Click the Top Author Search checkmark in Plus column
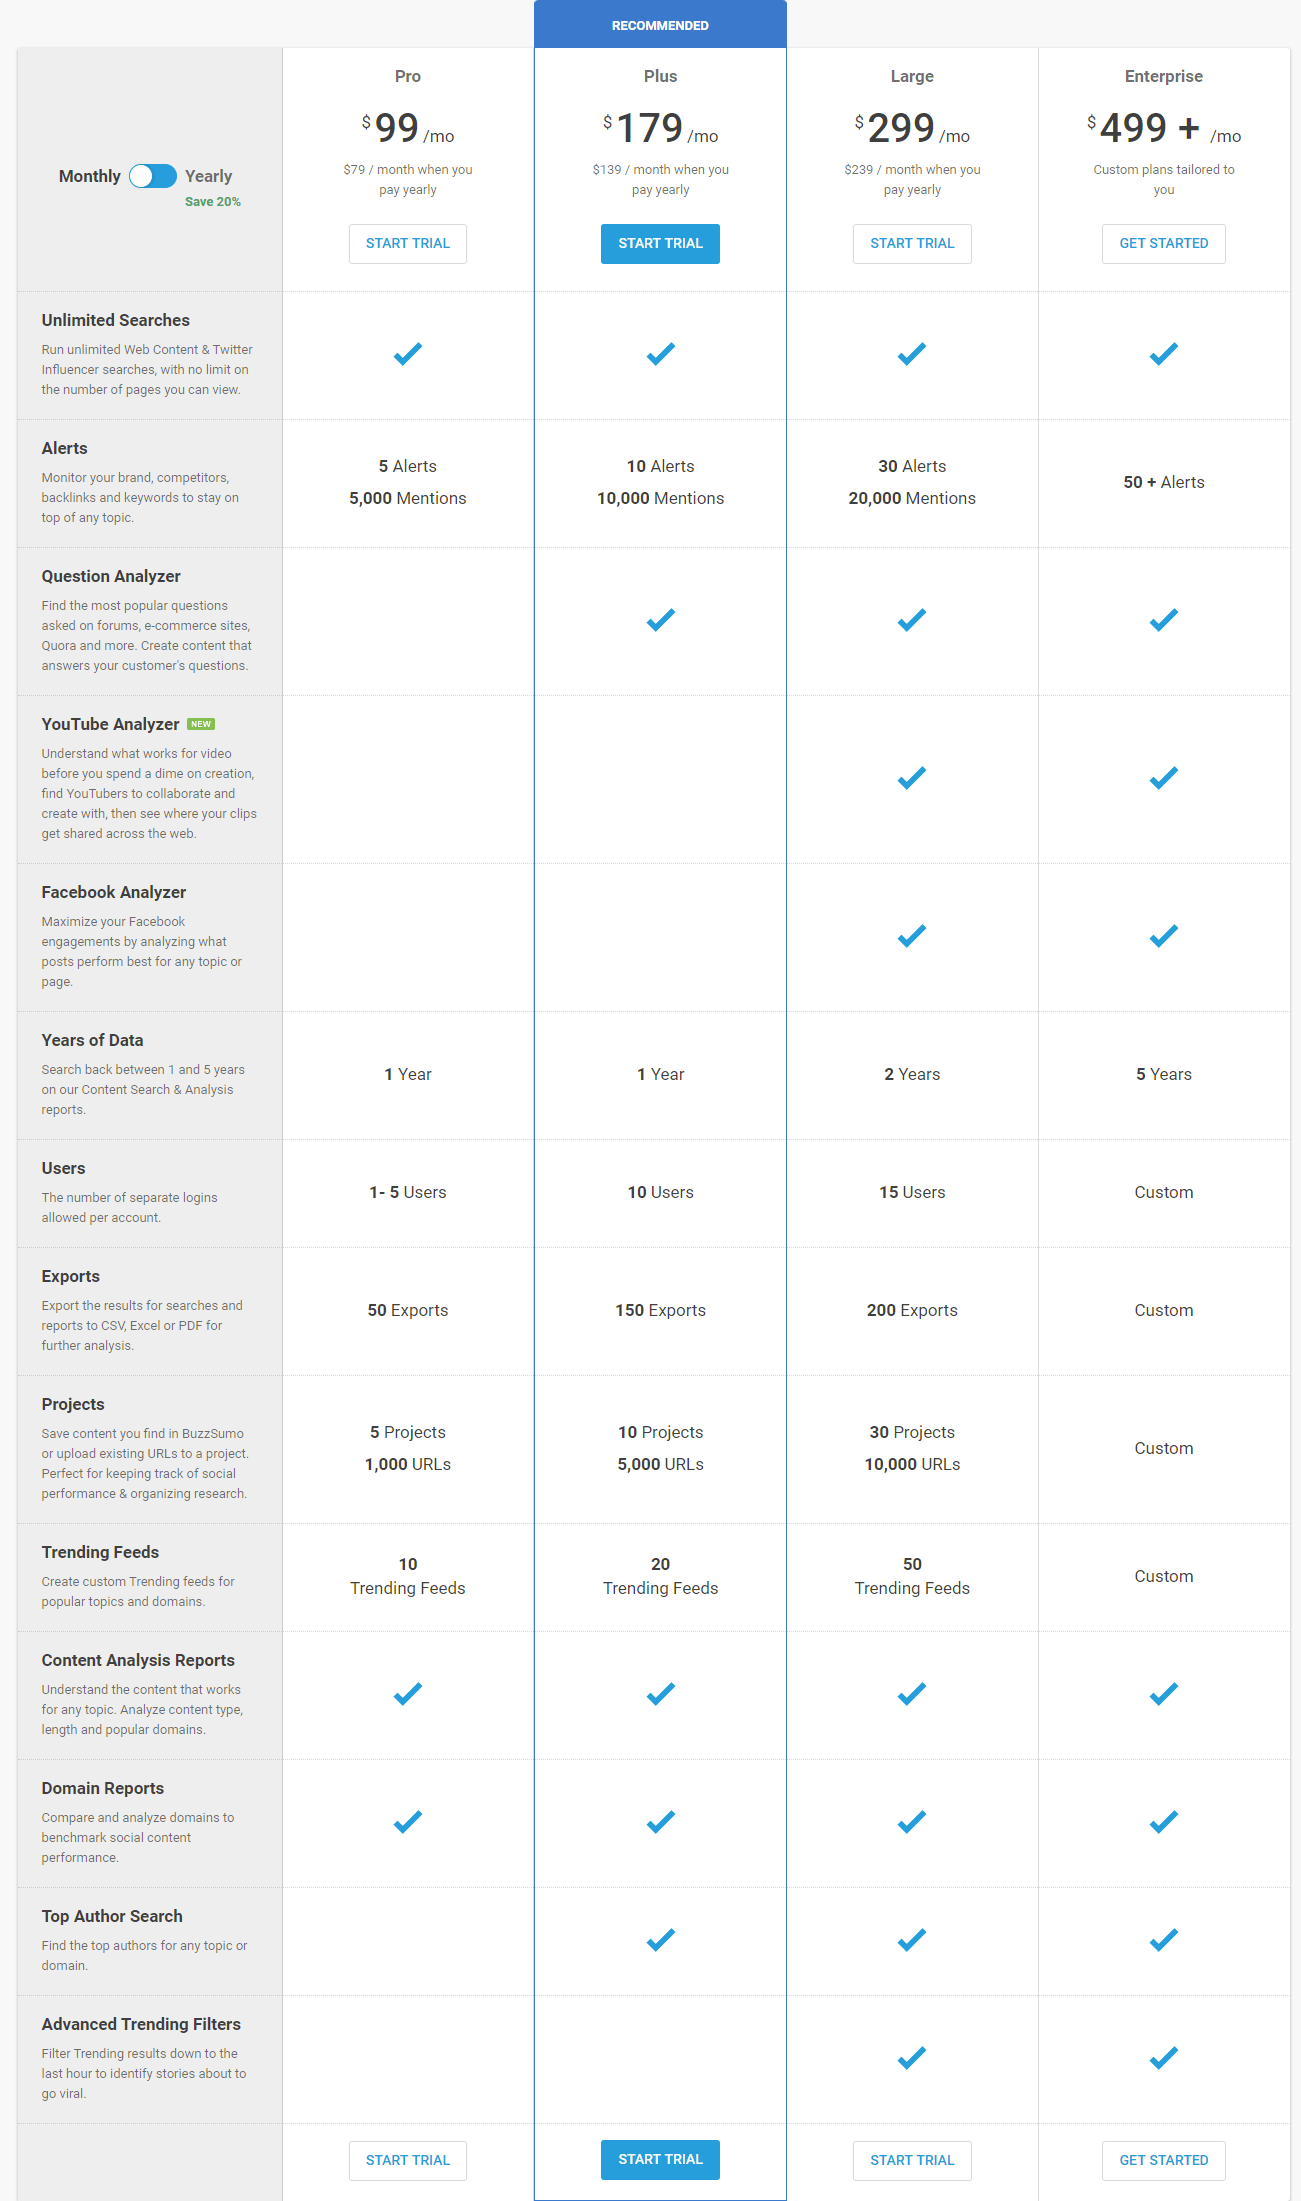 660,1941
